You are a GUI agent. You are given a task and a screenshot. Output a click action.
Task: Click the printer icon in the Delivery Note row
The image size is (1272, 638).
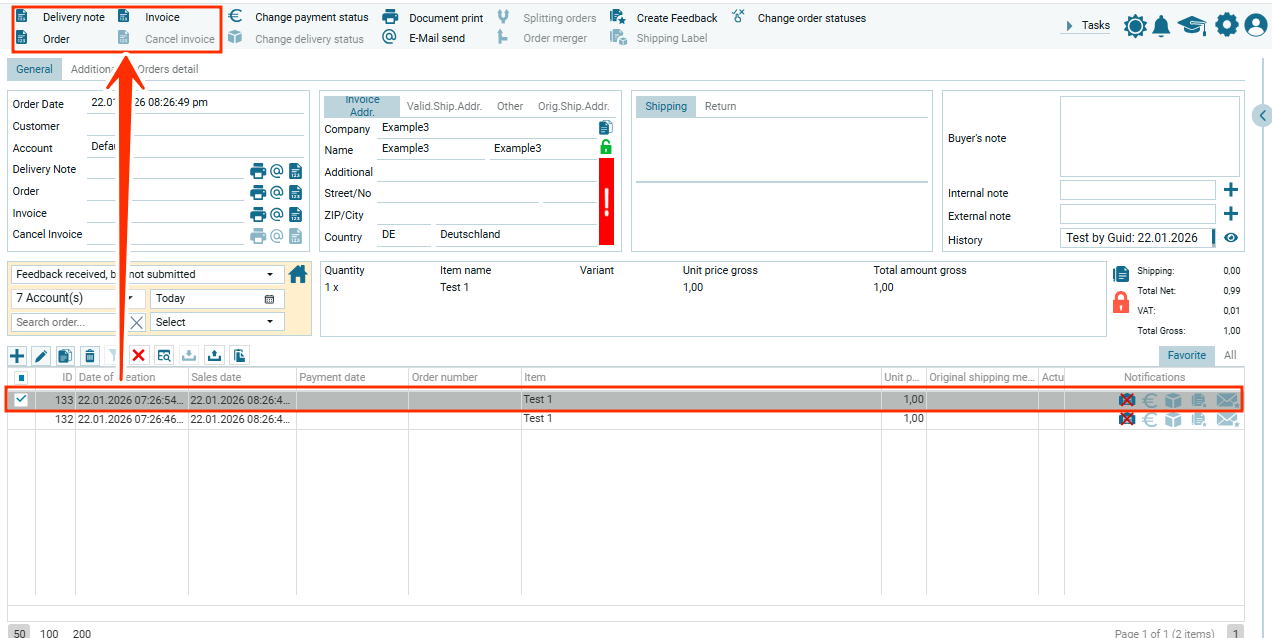click(258, 171)
